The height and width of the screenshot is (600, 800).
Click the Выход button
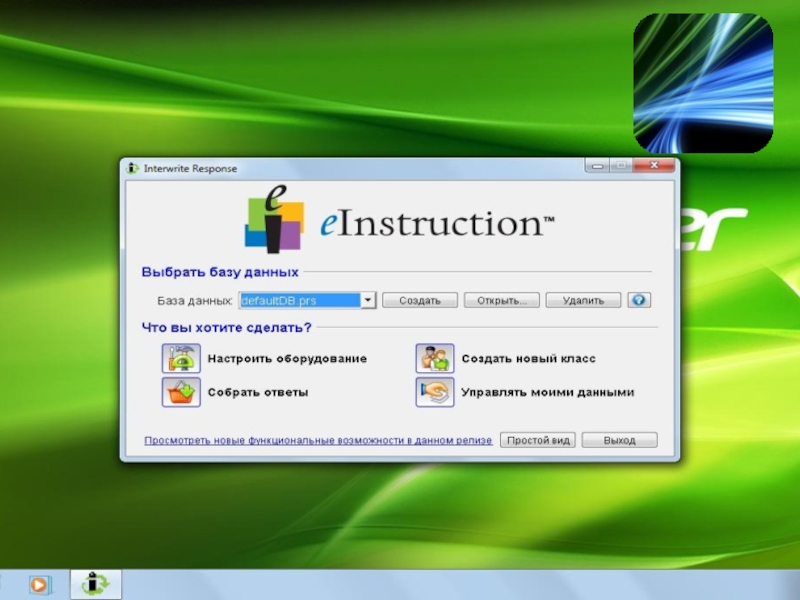pos(619,440)
